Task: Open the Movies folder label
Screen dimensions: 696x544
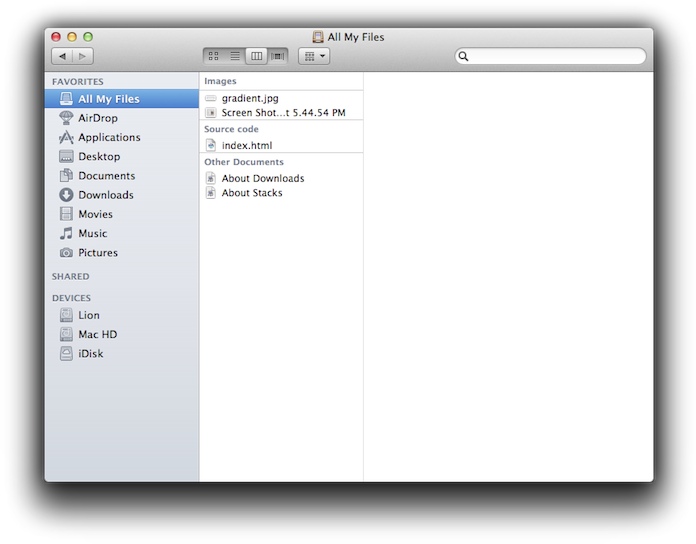Action: coord(95,214)
